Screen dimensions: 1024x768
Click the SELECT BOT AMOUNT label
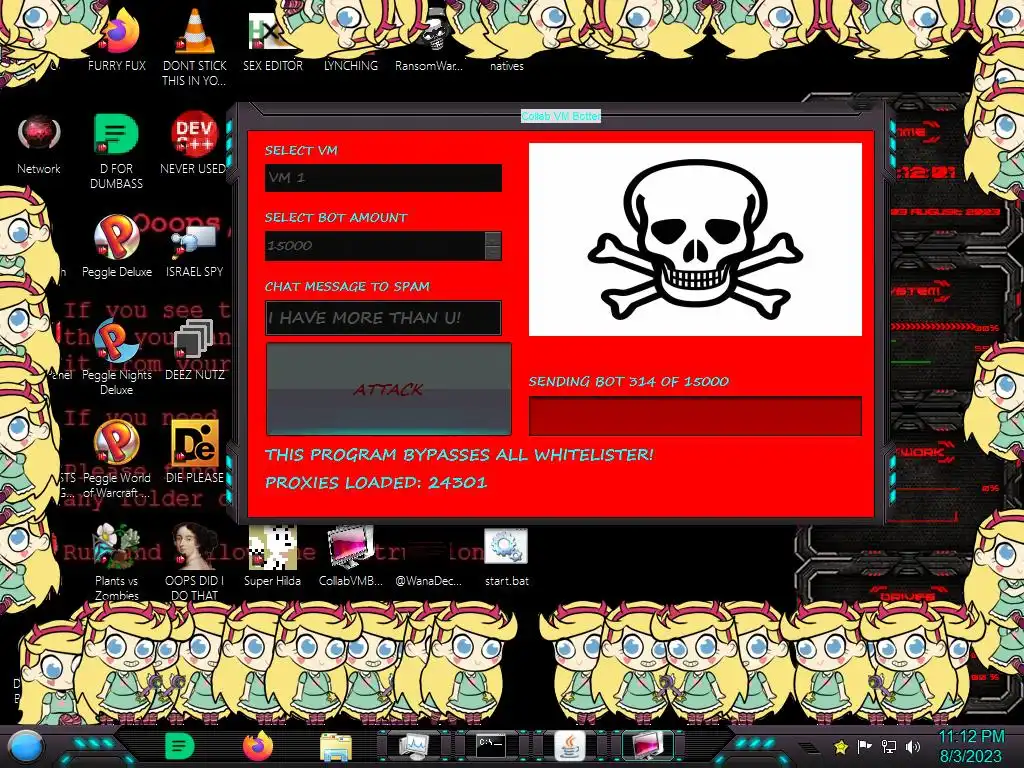point(336,217)
